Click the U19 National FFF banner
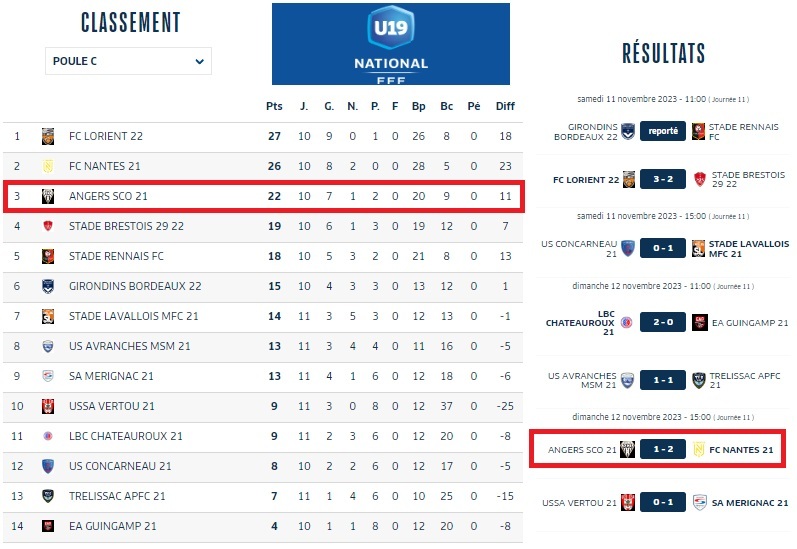 pos(391,44)
